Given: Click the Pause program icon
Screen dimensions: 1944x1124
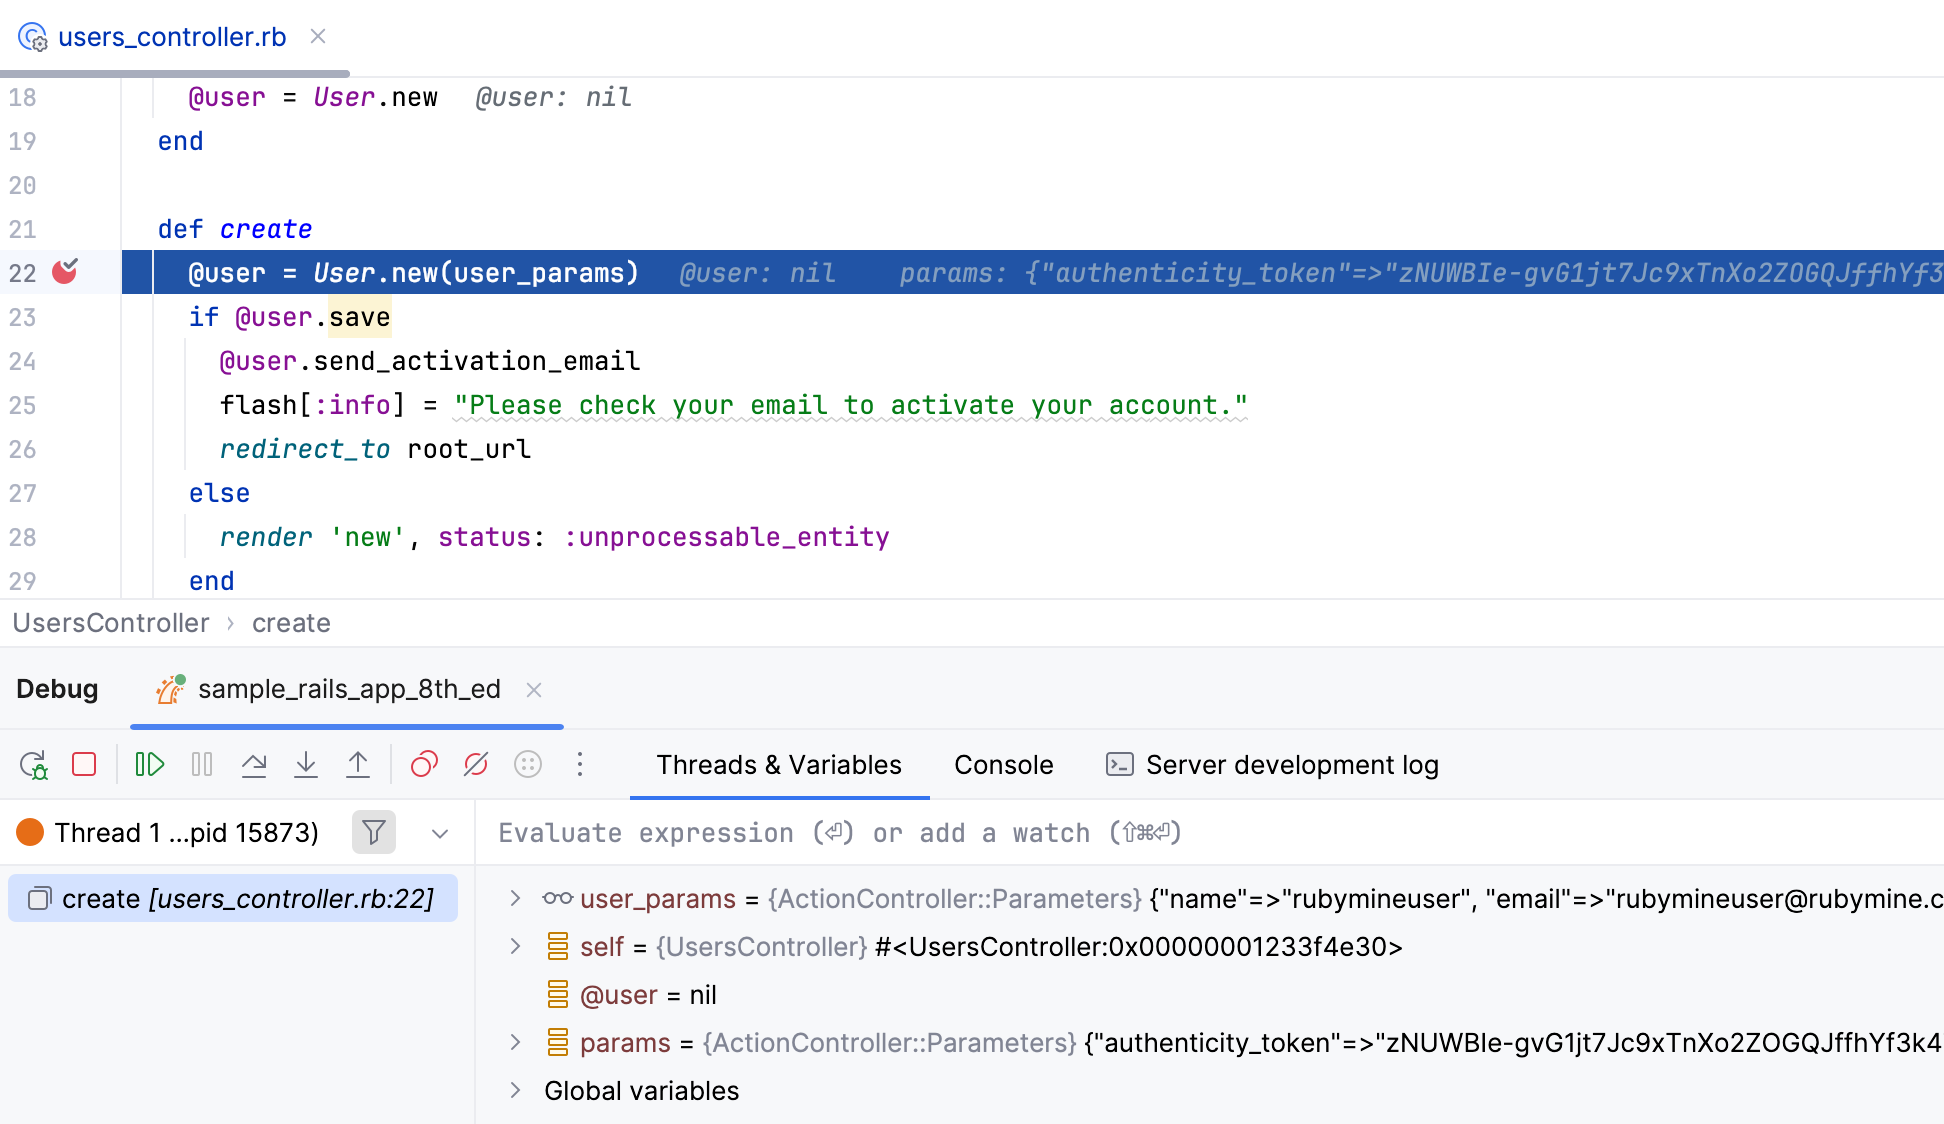Looking at the screenshot, I should [202, 765].
